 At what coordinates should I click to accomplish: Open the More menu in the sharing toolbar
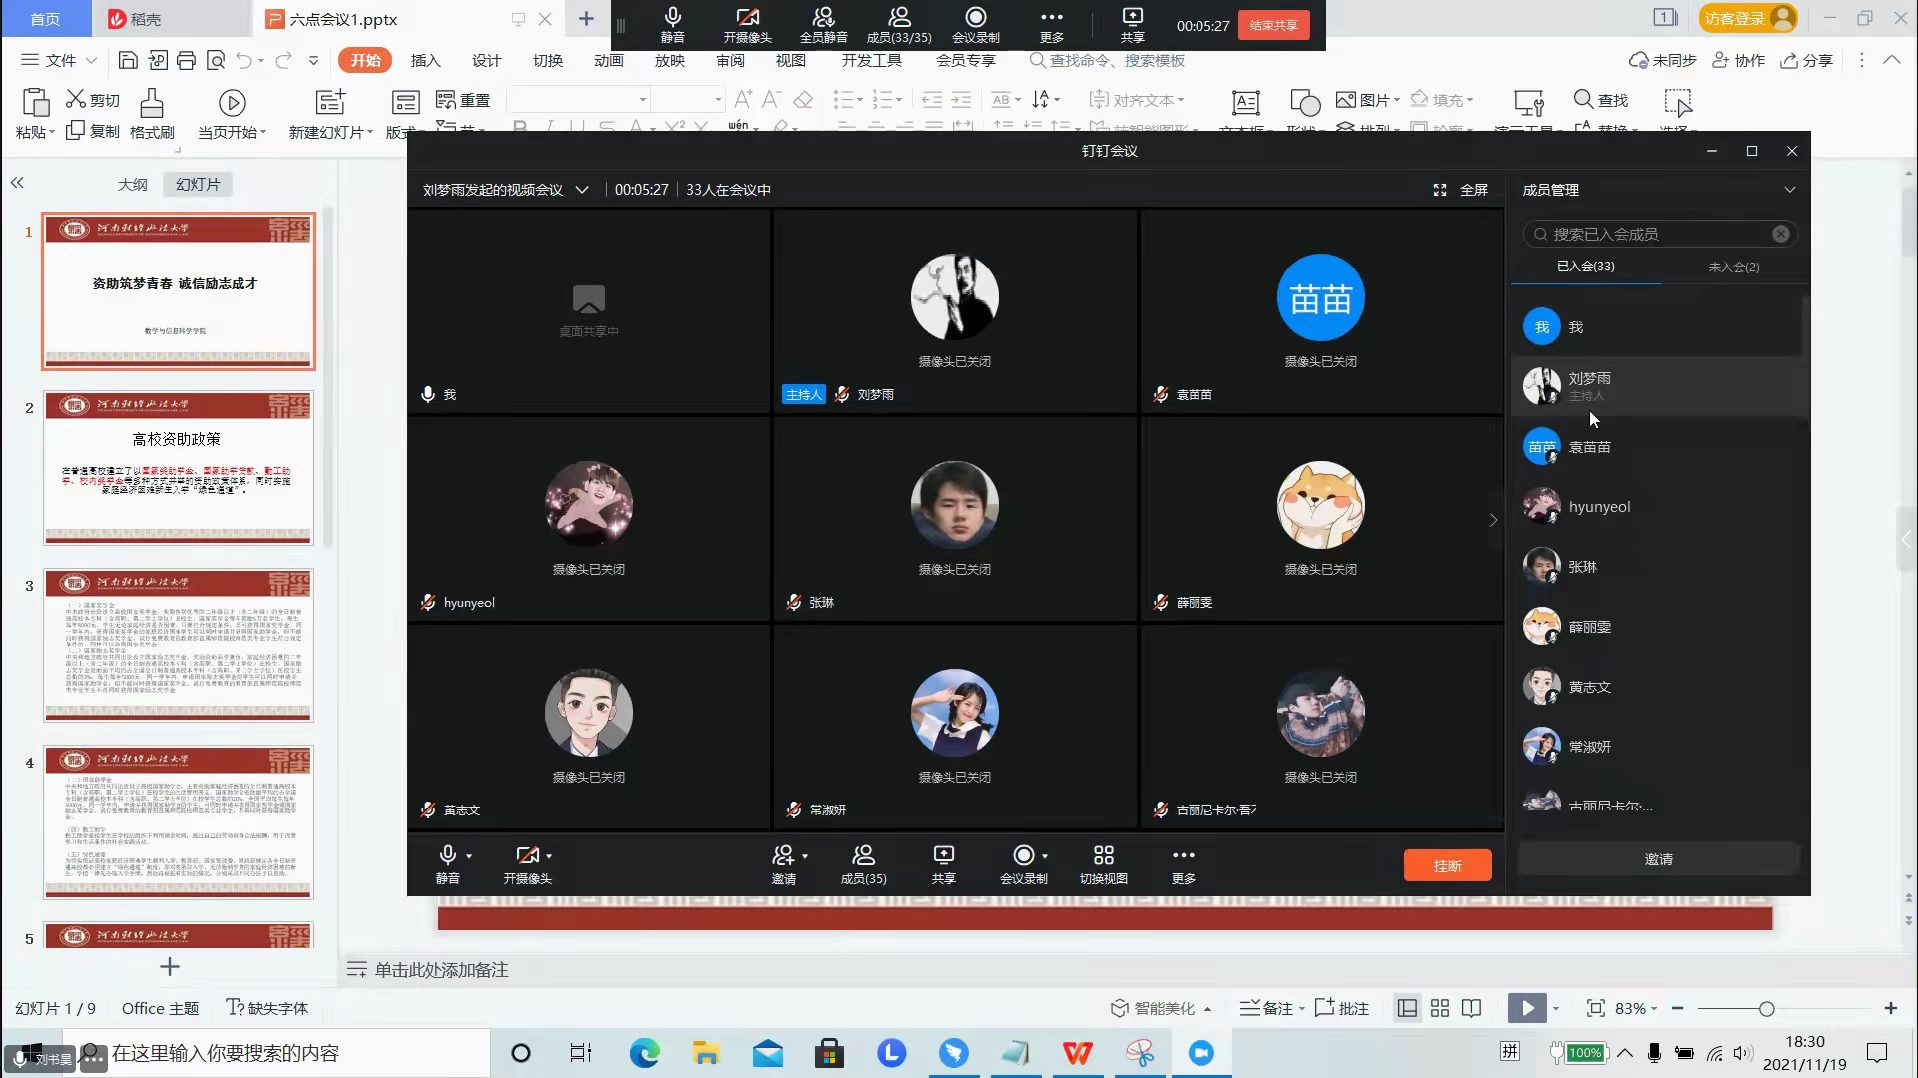coord(1051,24)
